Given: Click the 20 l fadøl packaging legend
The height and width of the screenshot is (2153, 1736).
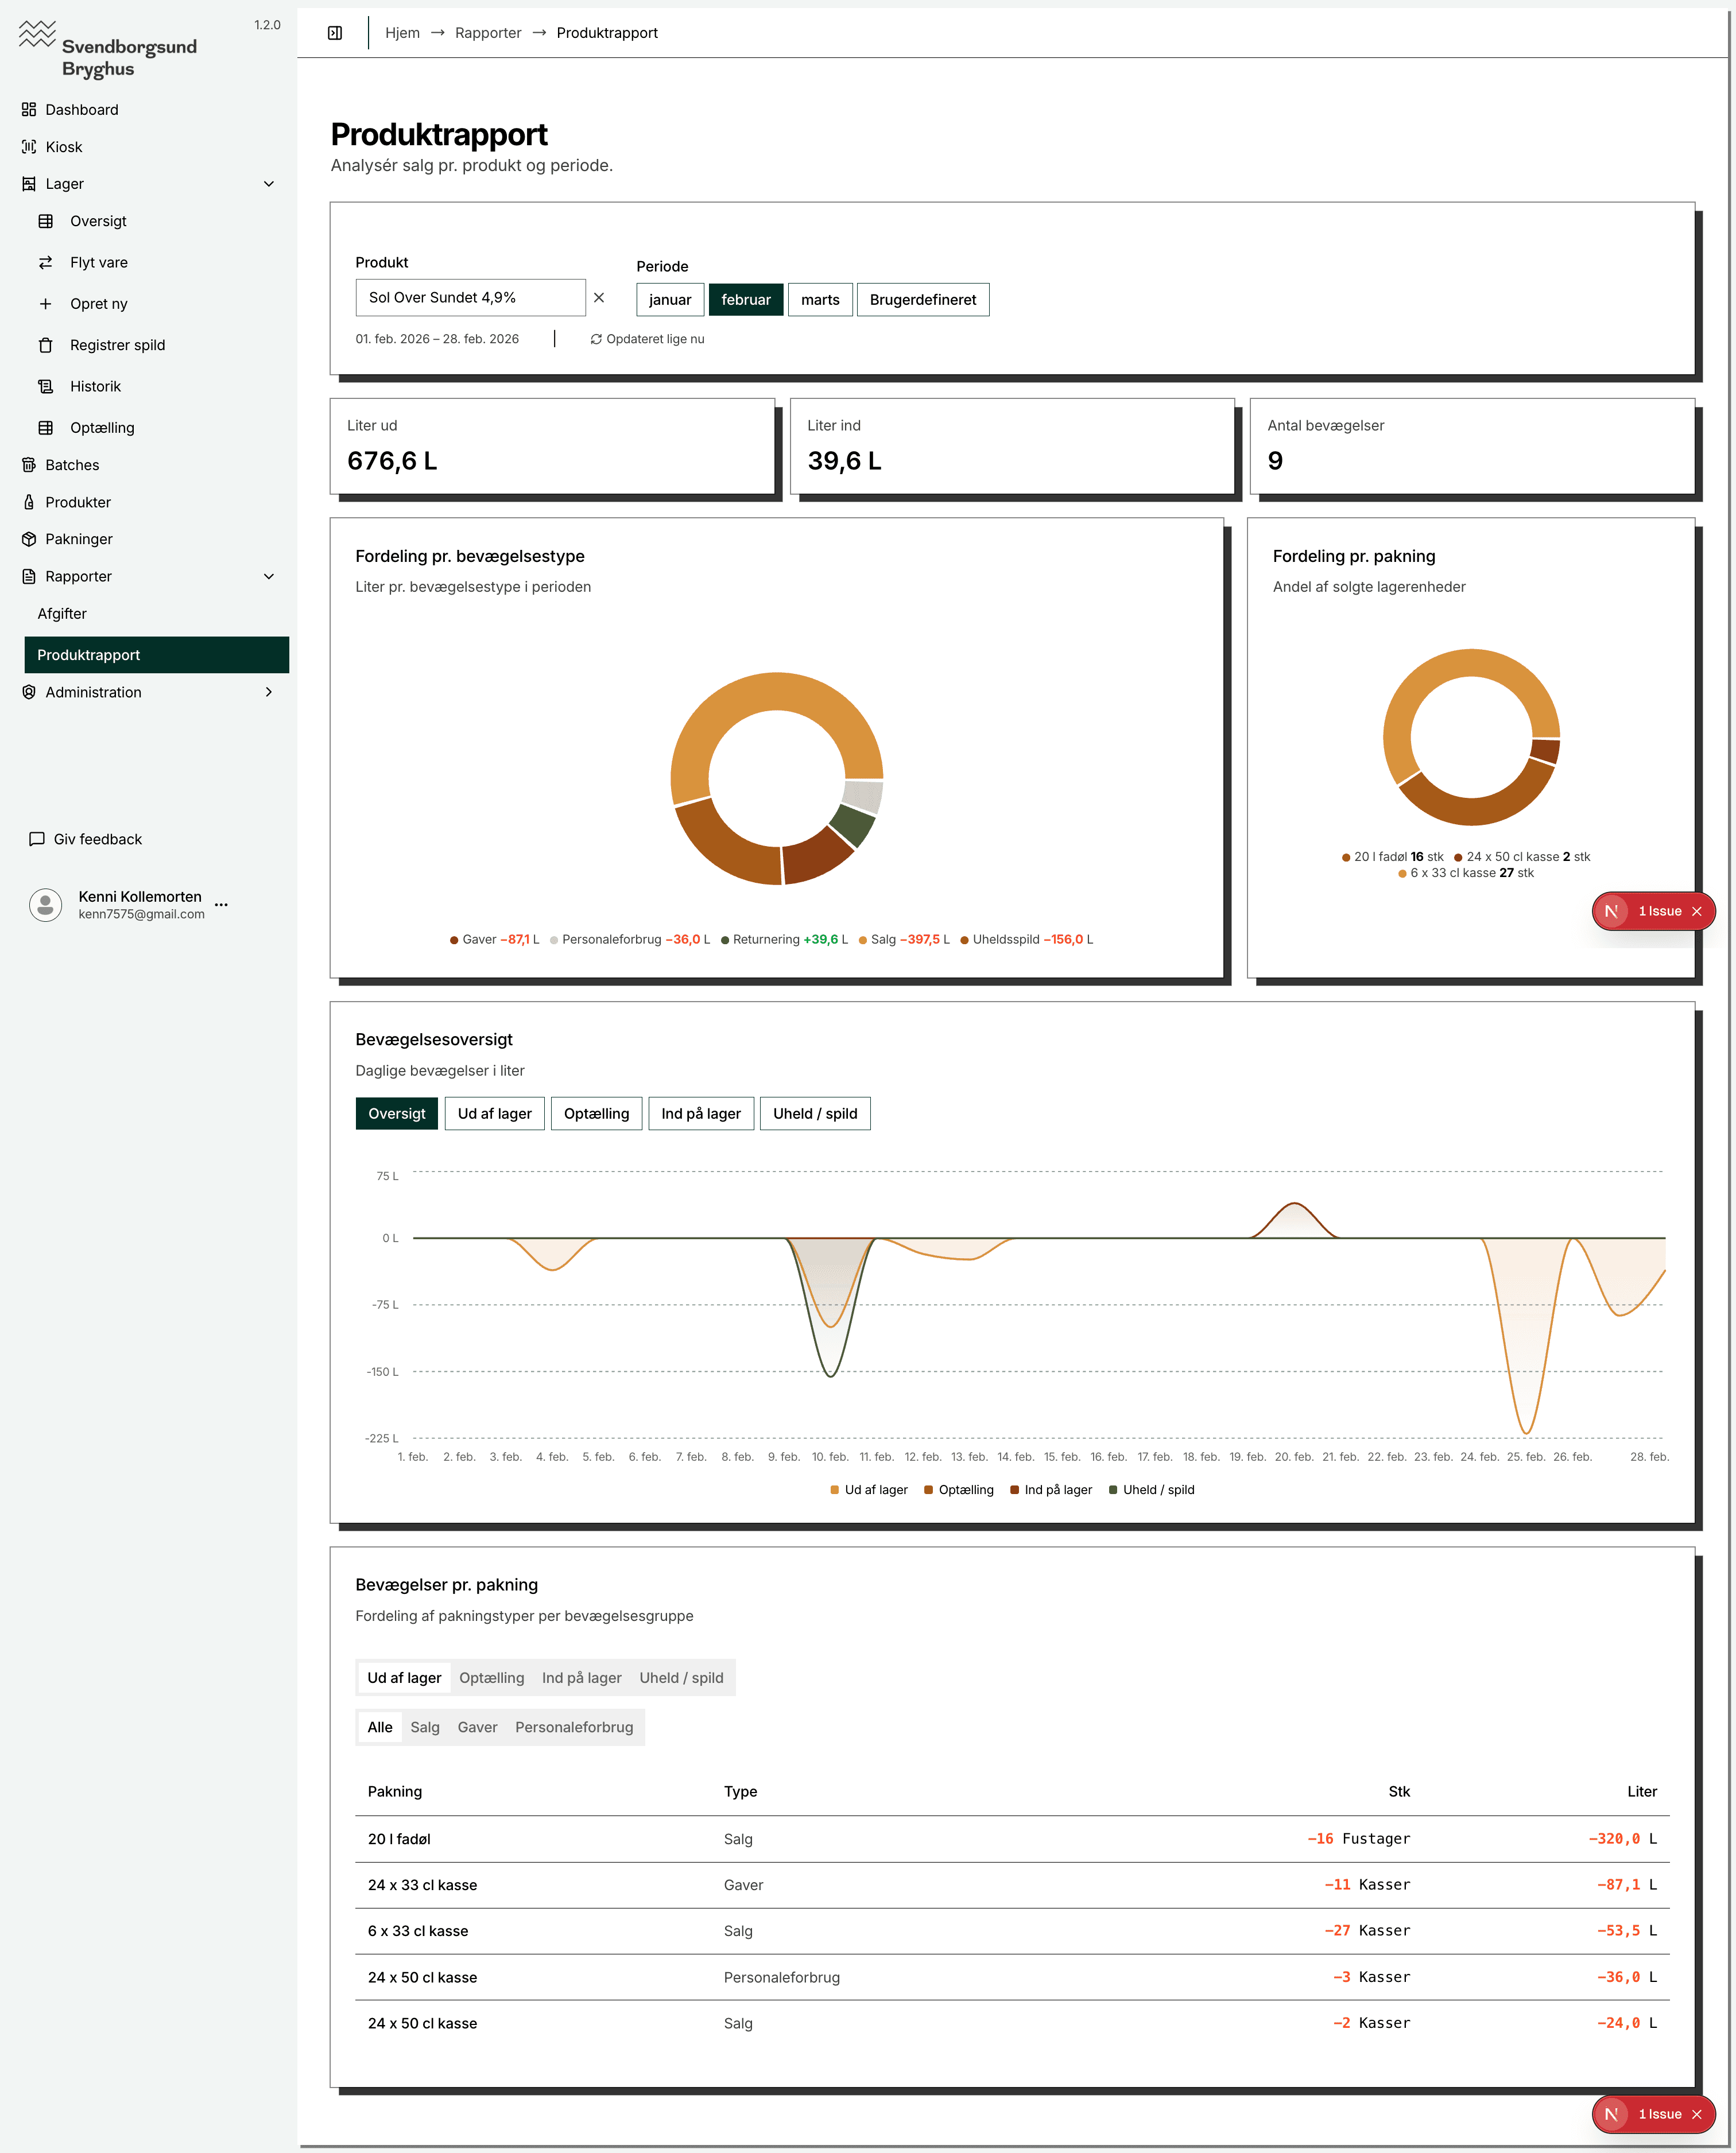Looking at the screenshot, I should coord(1393,857).
